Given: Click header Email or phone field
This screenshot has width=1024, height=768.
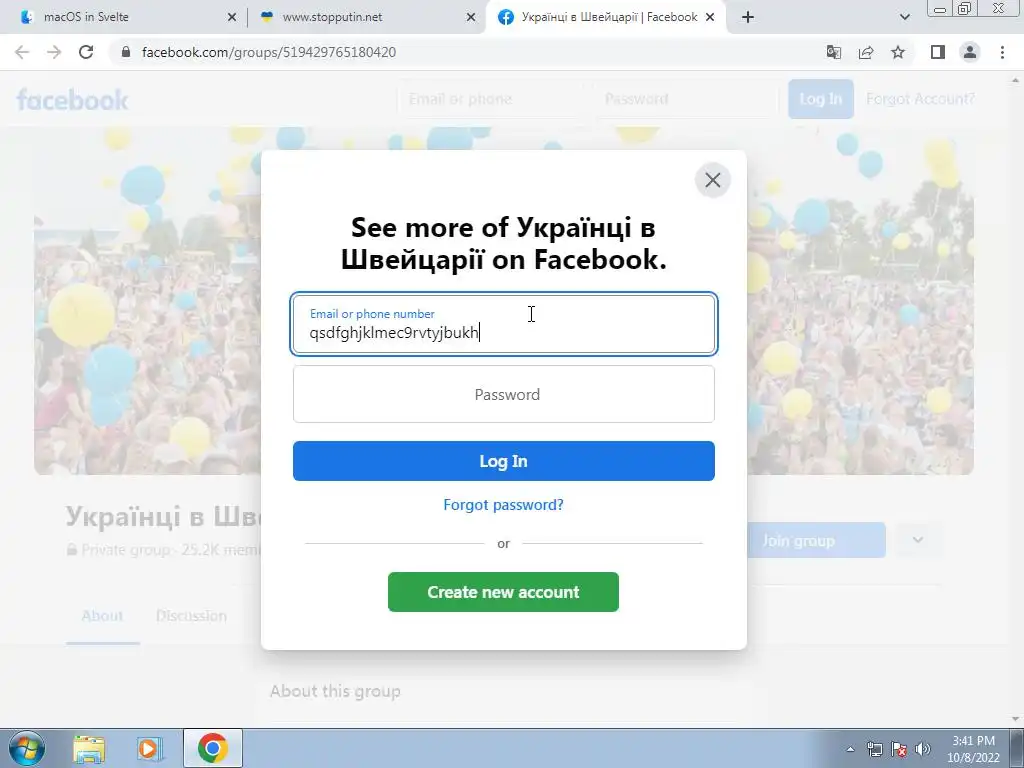Looking at the screenshot, I should [491, 99].
